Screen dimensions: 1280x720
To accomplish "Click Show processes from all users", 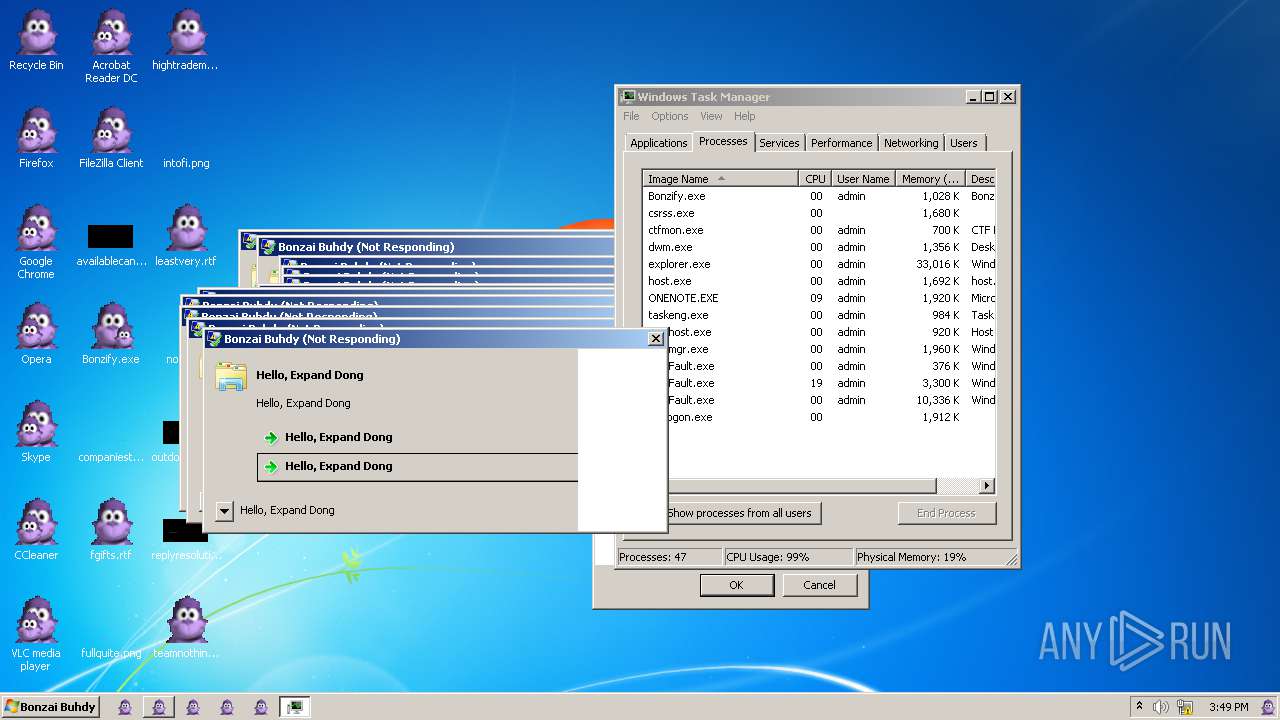I will [743, 513].
